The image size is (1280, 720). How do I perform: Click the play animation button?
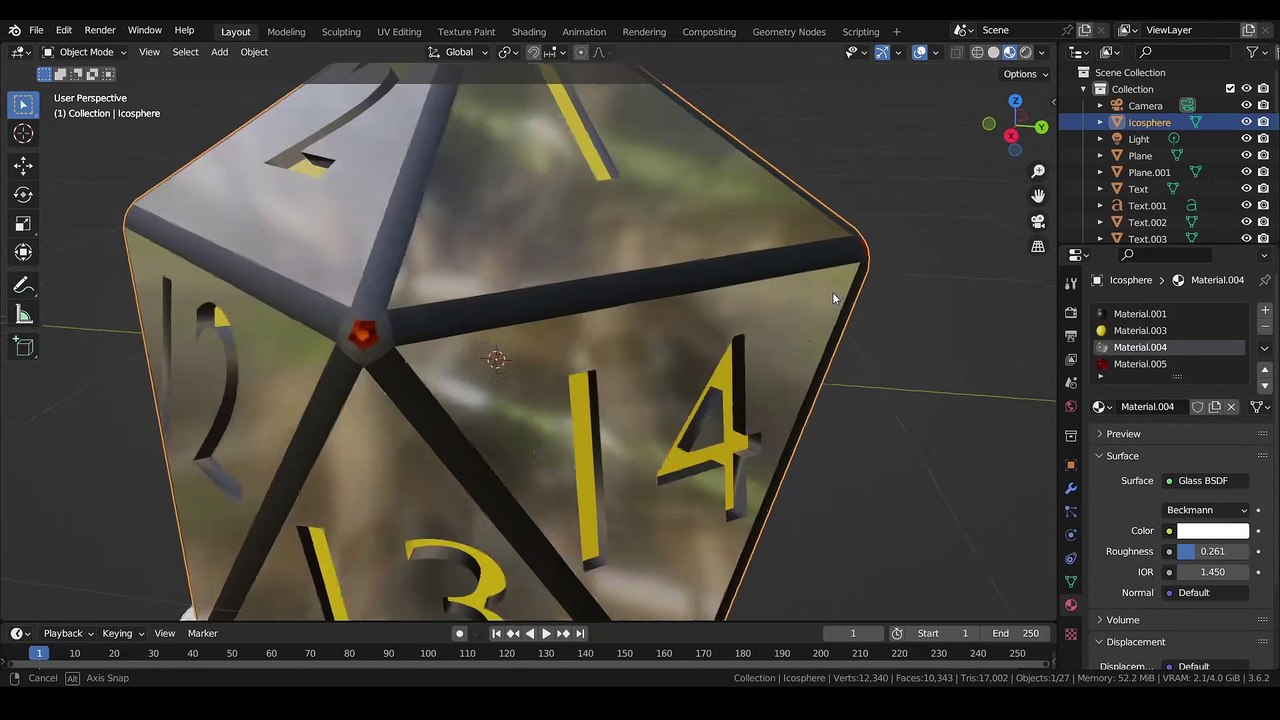tap(546, 633)
